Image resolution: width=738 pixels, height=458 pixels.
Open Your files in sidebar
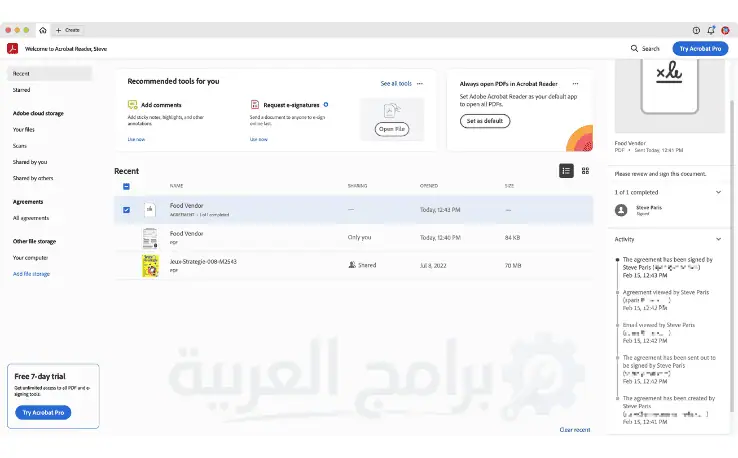click(x=24, y=129)
